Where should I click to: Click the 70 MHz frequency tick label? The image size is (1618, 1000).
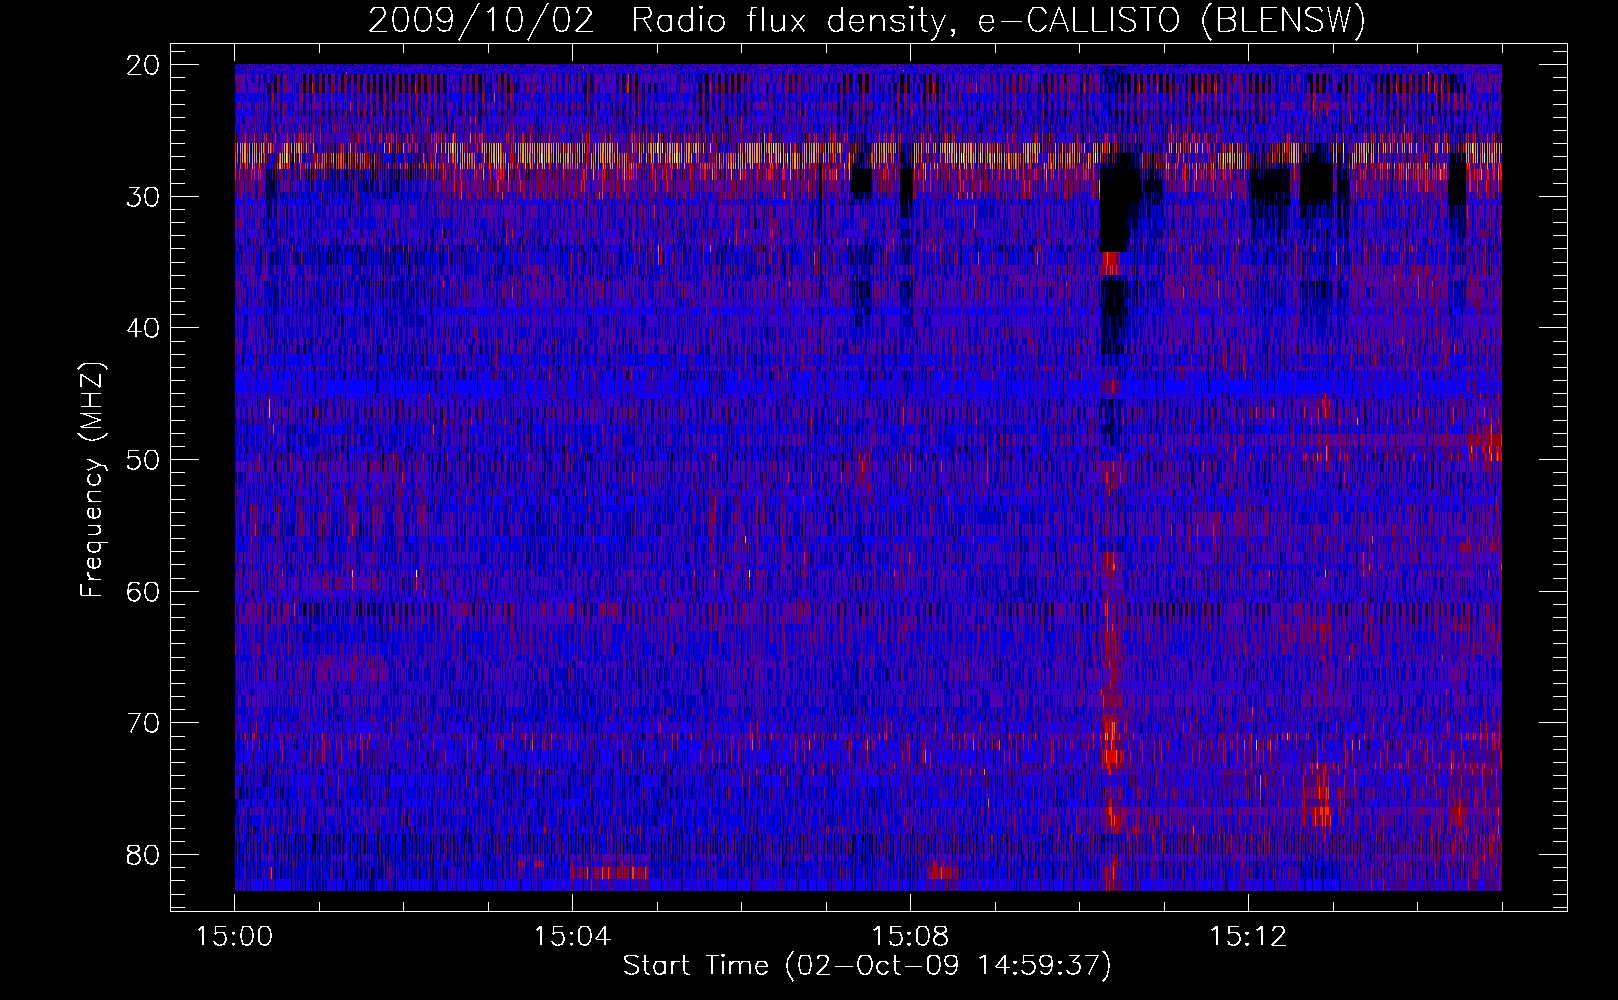[144, 723]
